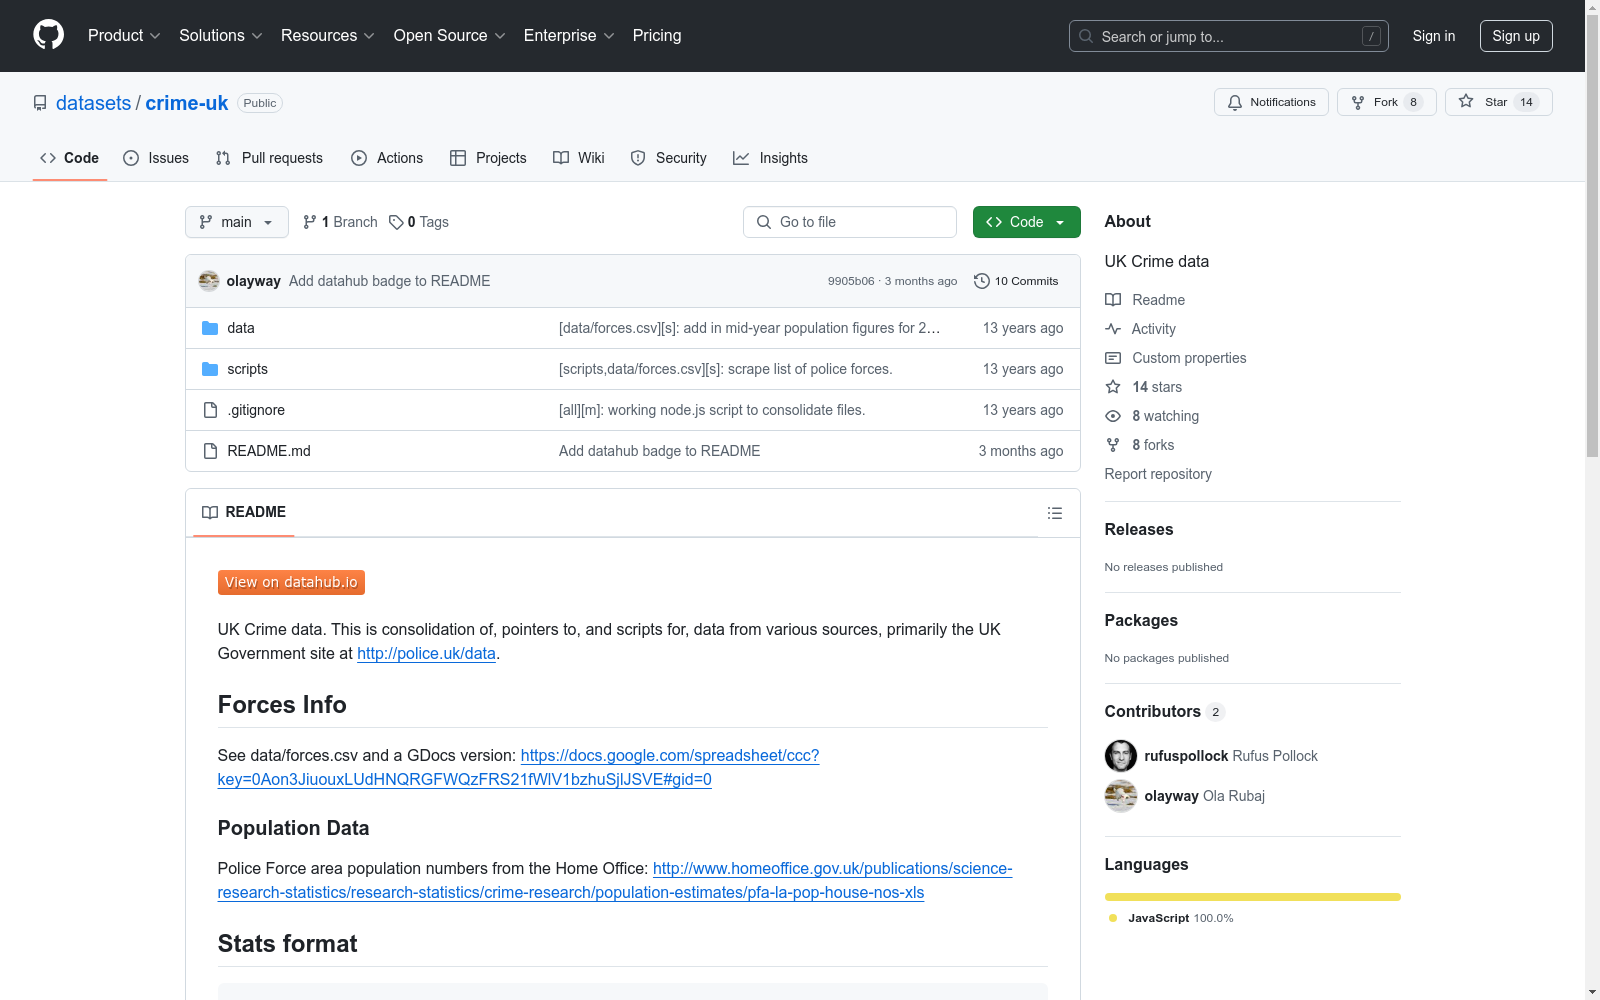Click the Releases heading
This screenshot has height=1000, width=1600.
point(1139,529)
